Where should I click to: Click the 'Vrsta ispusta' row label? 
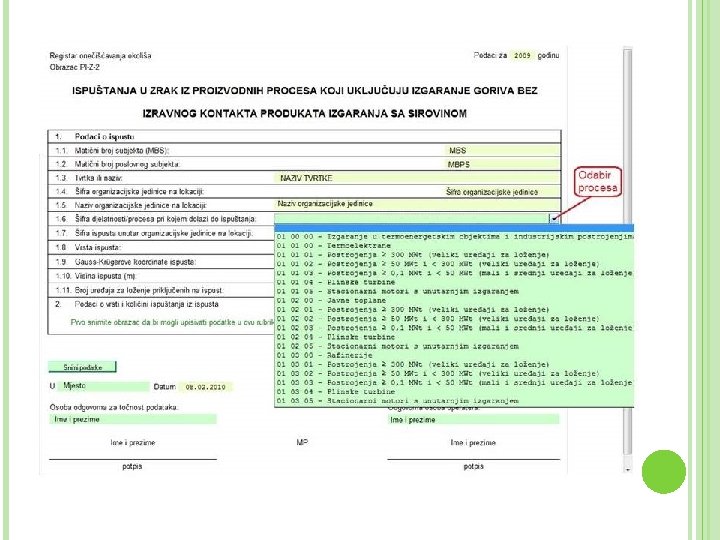point(98,248)
